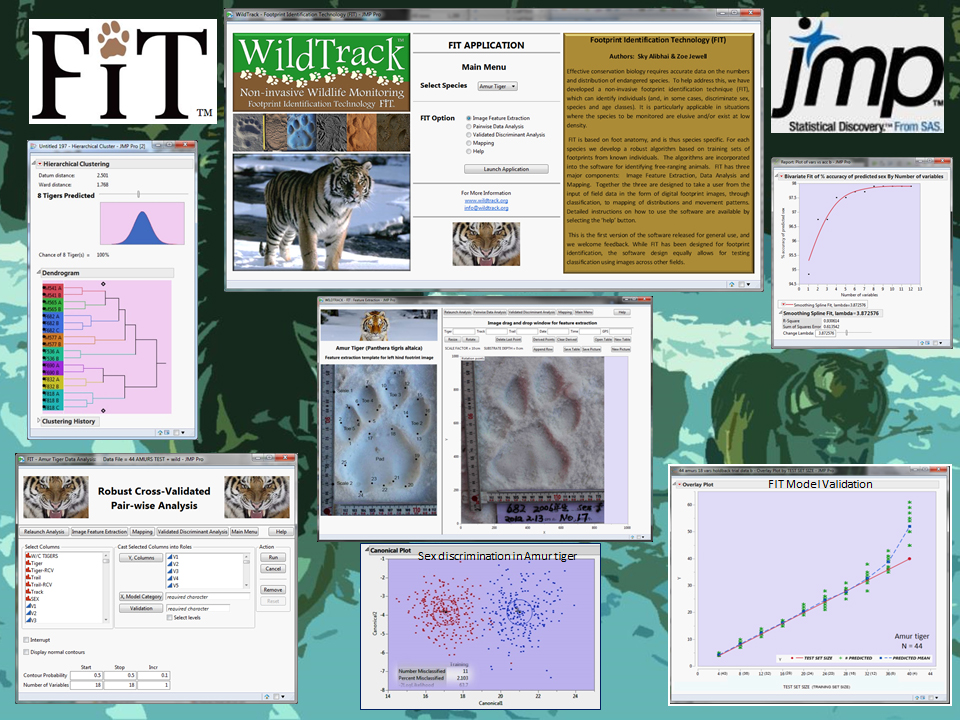Click first pawprint thumbnail in WildTrack banner strip

248,132
